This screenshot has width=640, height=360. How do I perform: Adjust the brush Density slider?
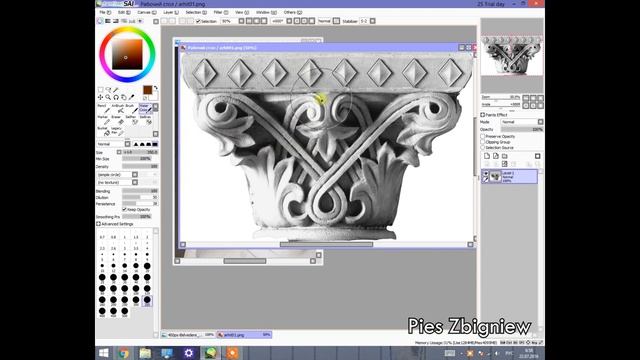coord(140,167)
